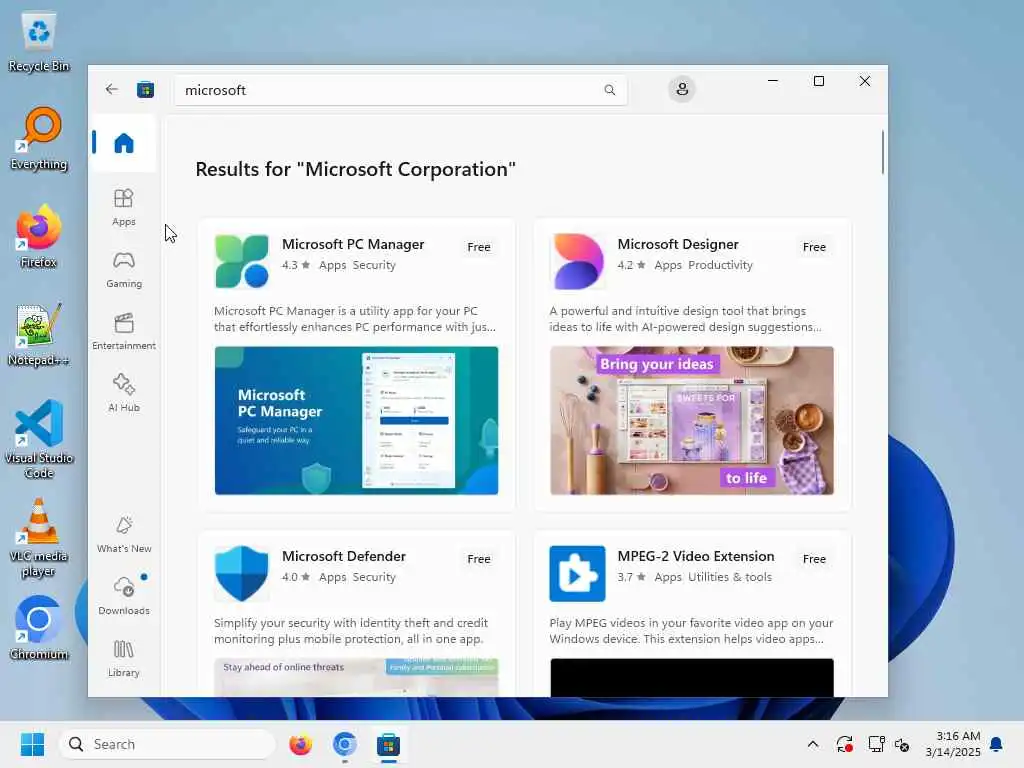This screenshot has height=768, width=1024.
Task: Click Productivity category under Microsoft Designer
Action: coord(720,265)
